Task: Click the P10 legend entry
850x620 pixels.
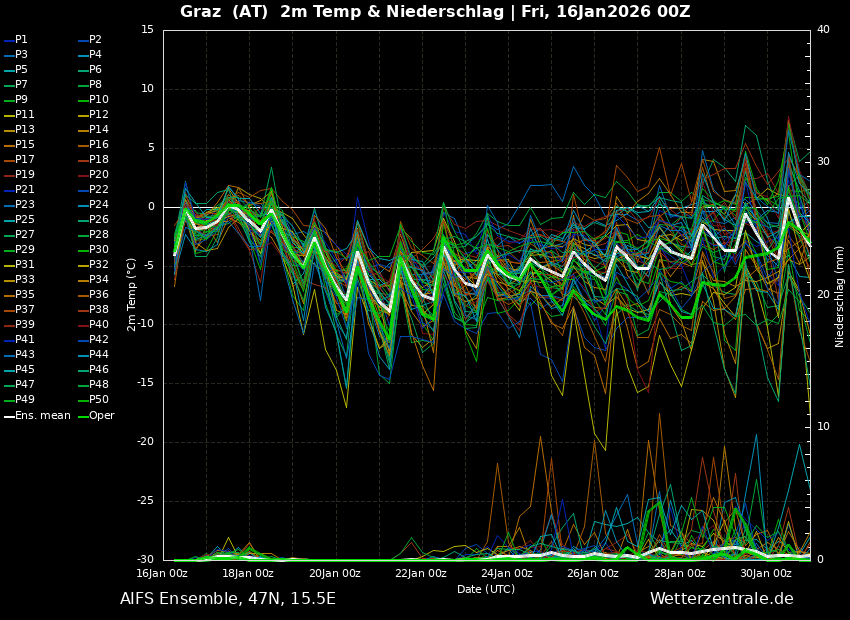Action: coord(93,99)
